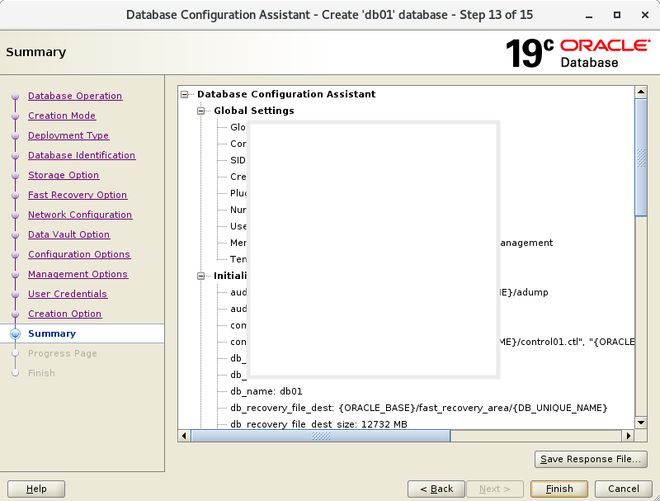Viewport: 660px width, 501px height.
Task: Open the Deployment Type step
Action: pos(69,136)
